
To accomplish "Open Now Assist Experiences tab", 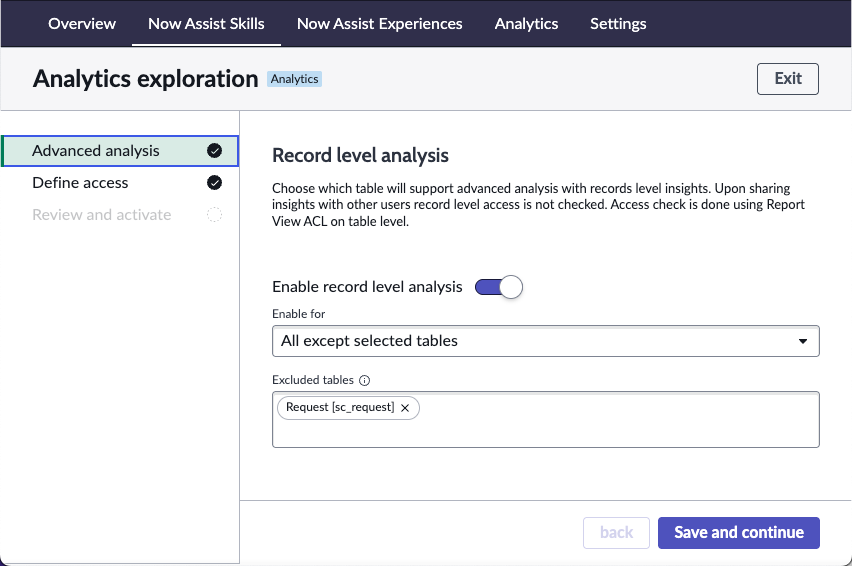I will pos(379,24).
